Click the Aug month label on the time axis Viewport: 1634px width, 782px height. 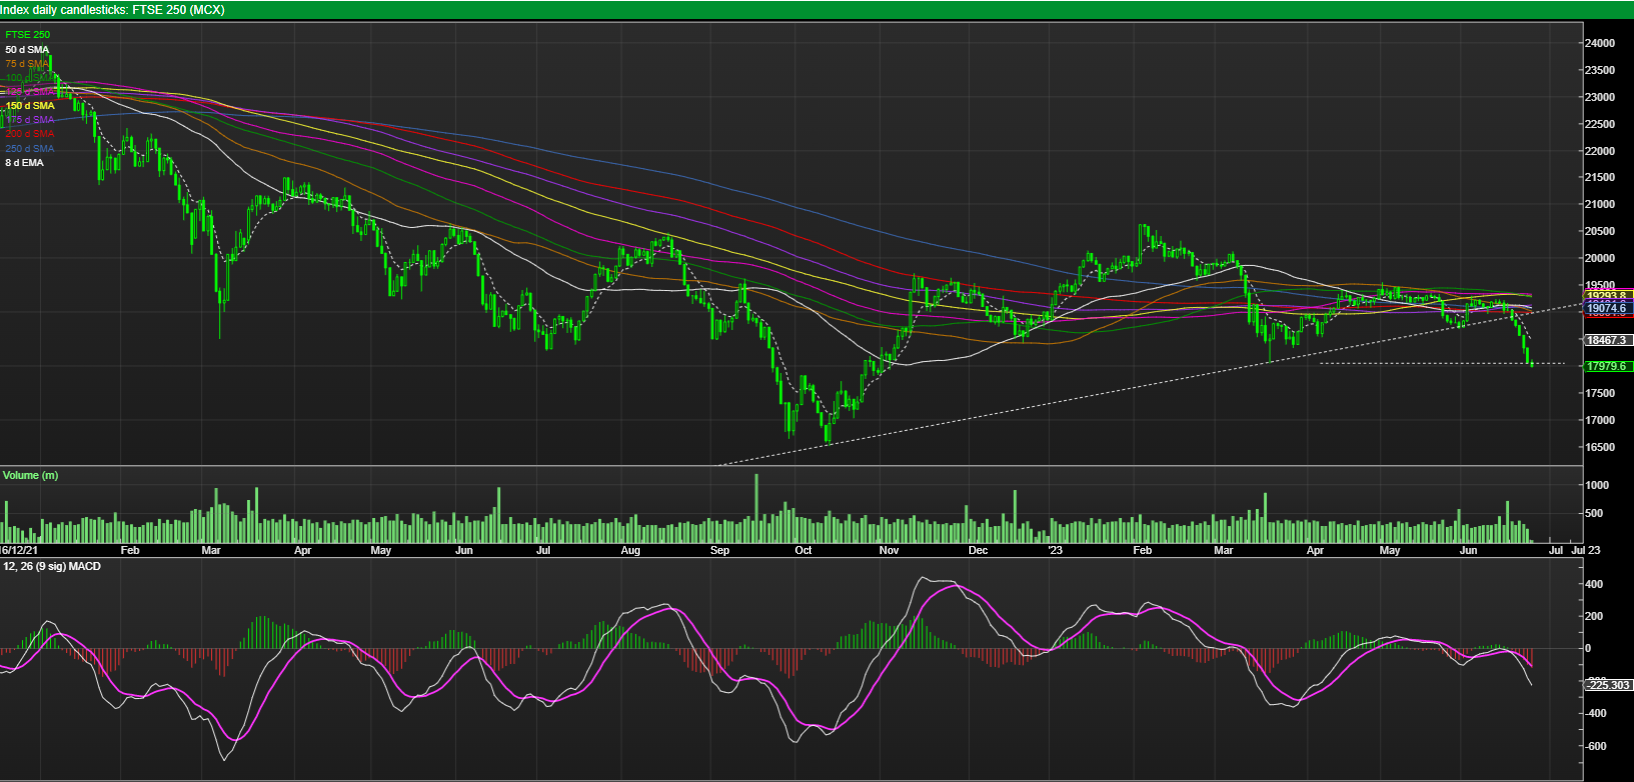[x=630, y=550]
